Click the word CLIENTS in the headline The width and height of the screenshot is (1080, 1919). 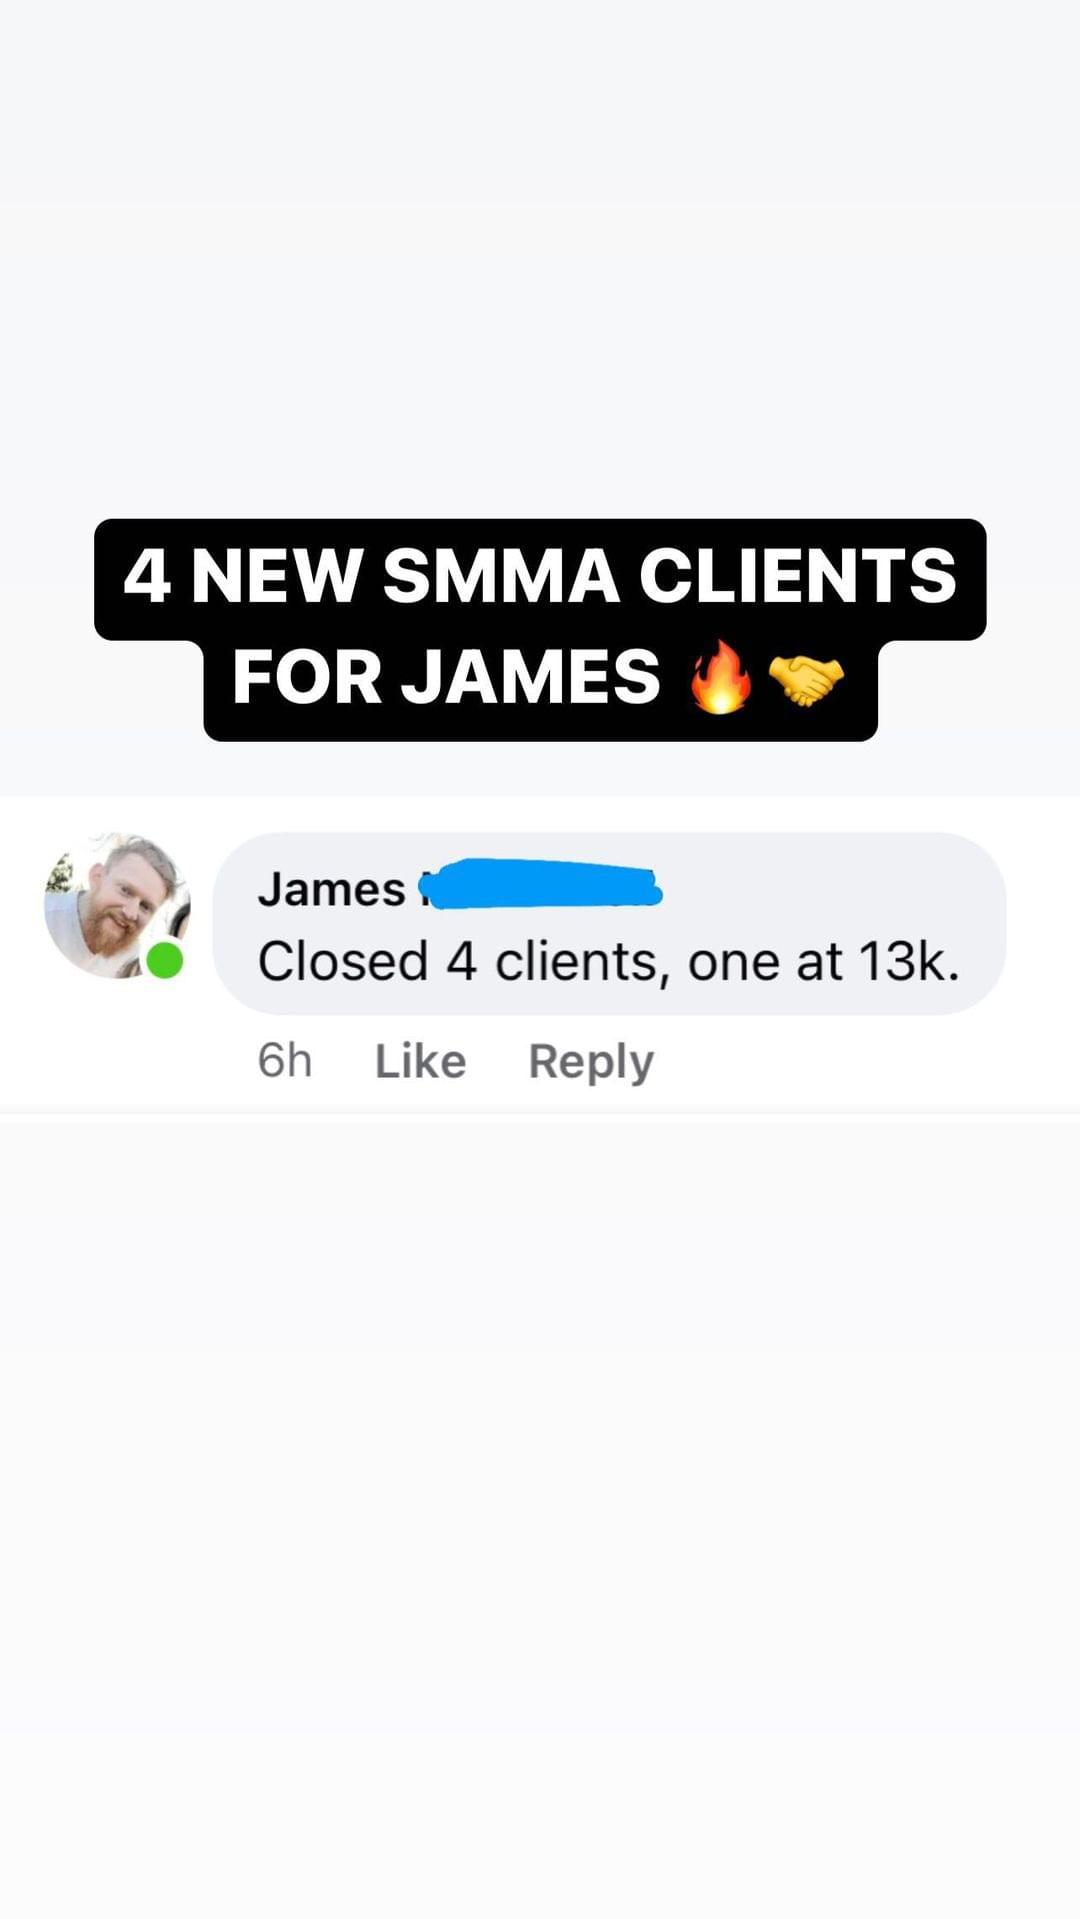[797, 577]
